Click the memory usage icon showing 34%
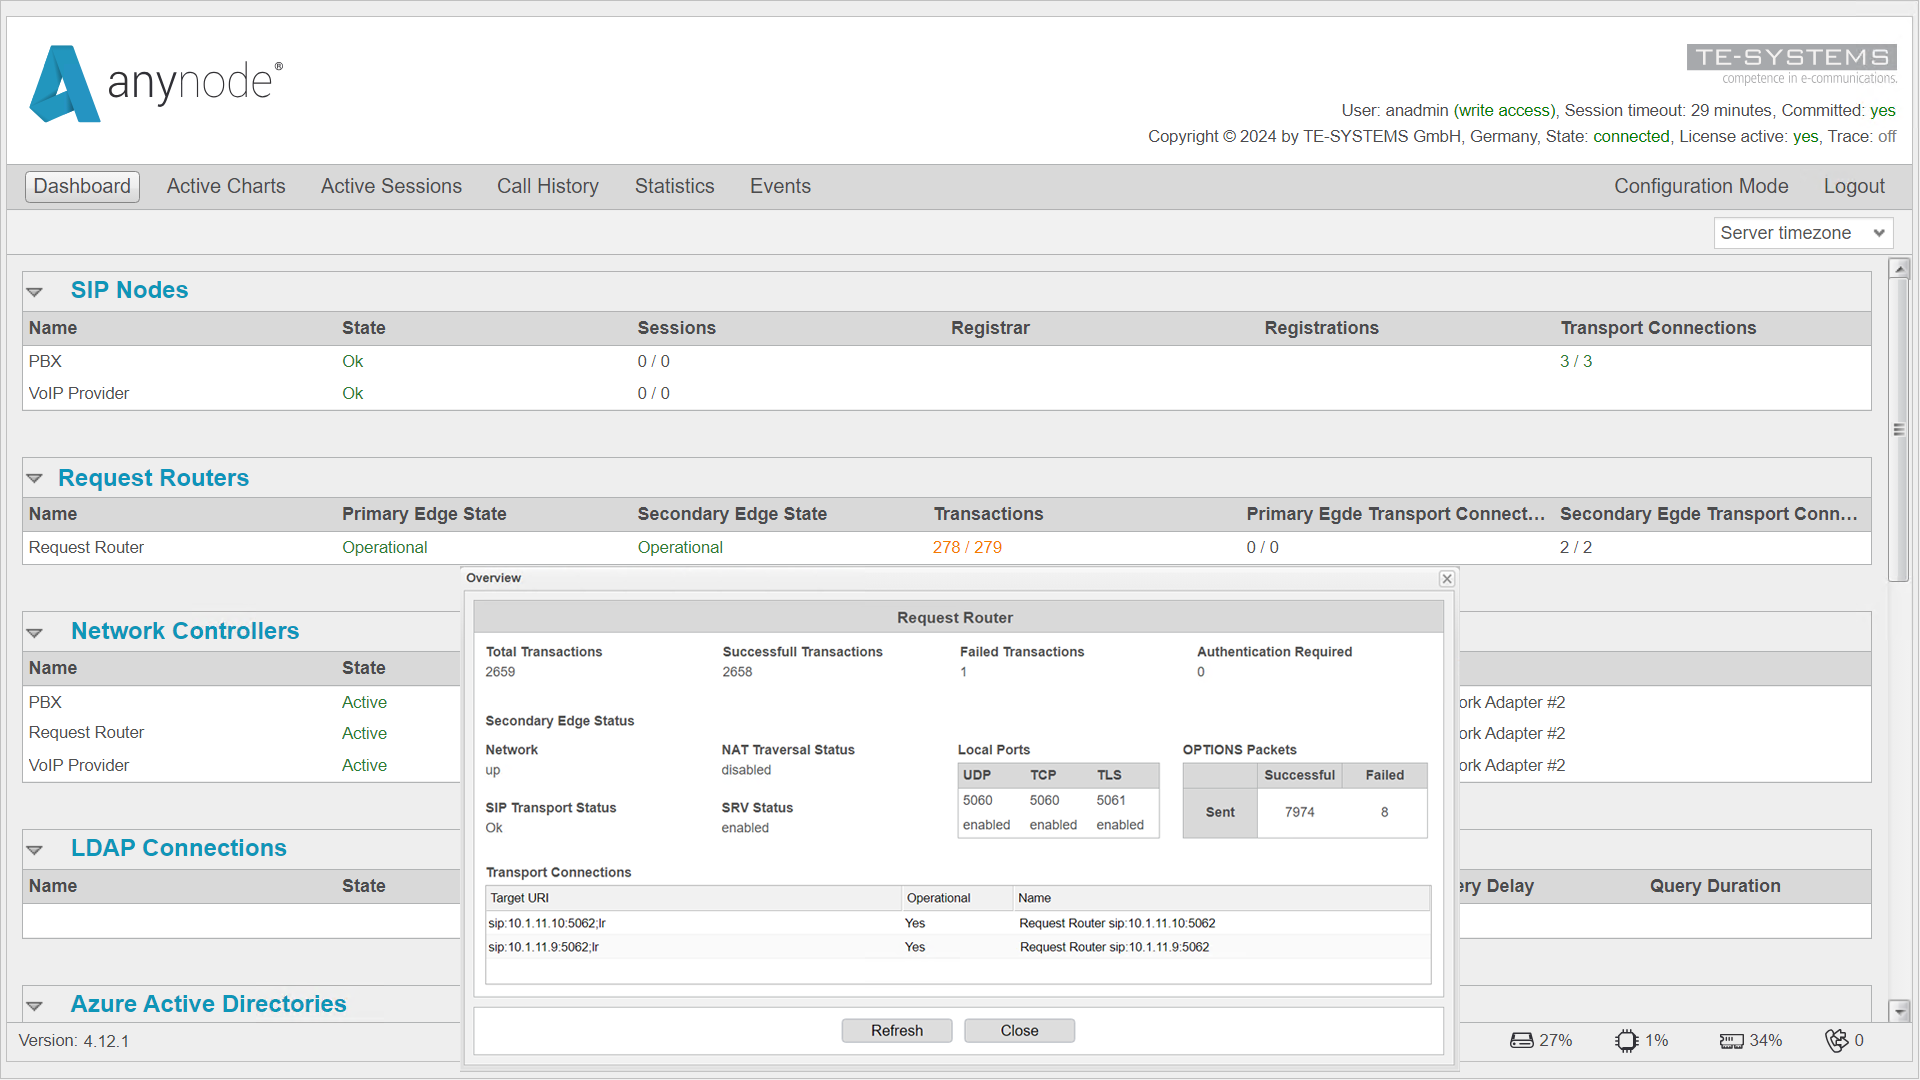 tap(1731, 1041)
